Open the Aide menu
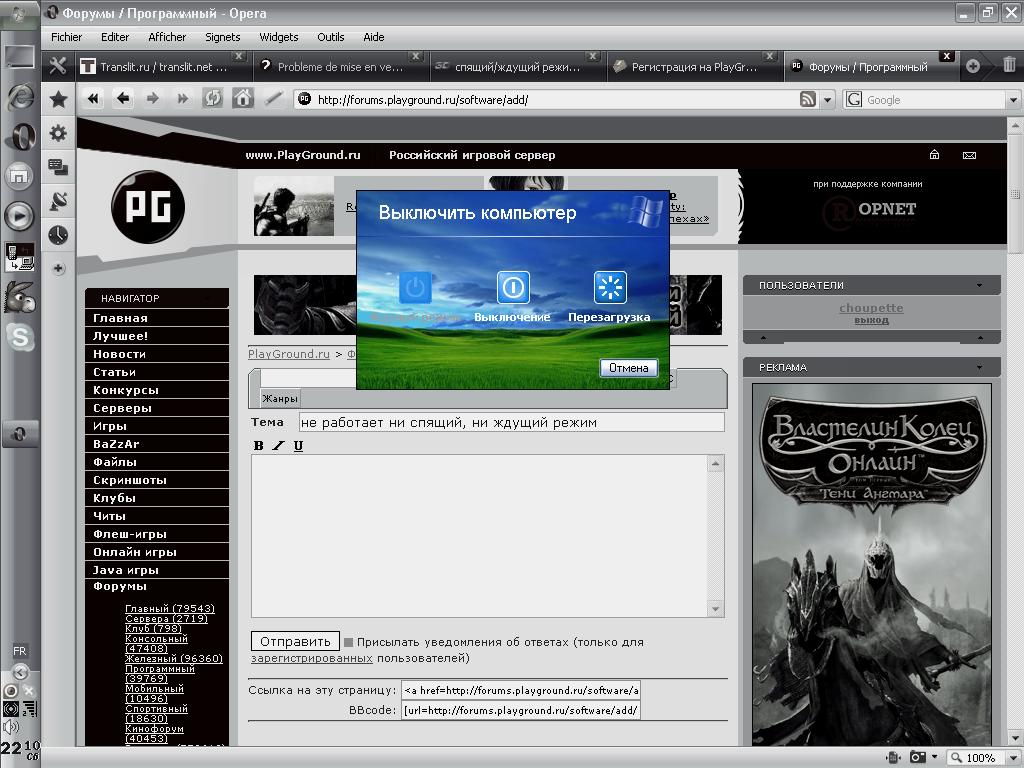The image size is (1024, 768). 374,37
